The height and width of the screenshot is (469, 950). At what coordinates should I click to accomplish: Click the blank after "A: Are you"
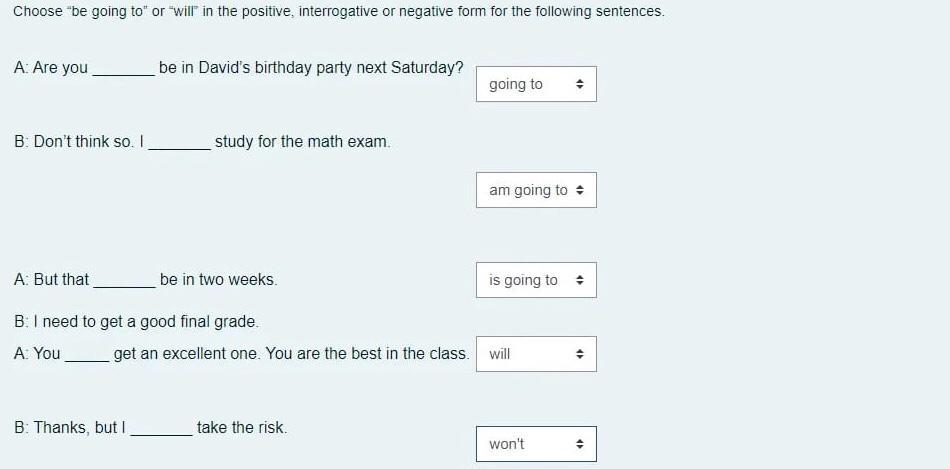click(122, 69)
